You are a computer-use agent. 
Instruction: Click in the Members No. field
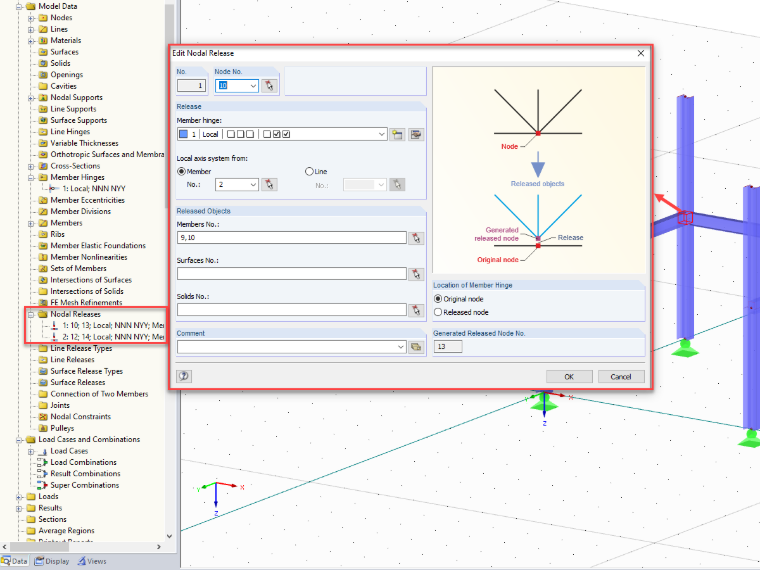pyautogui.click(x=292, y=238)
